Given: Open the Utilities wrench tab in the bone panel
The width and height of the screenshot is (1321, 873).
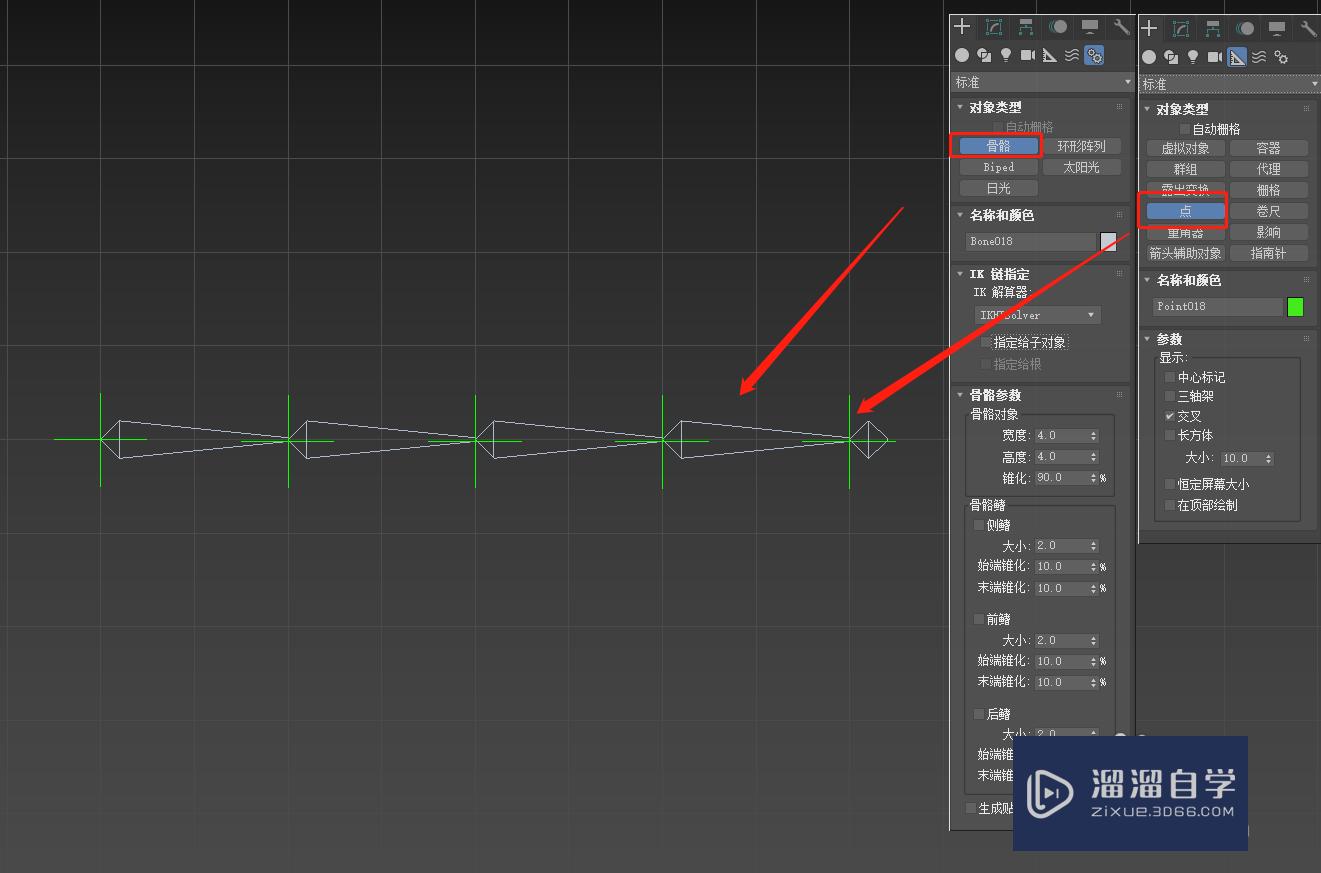Looking at the screenshot, I should [x=1122, y=27].
